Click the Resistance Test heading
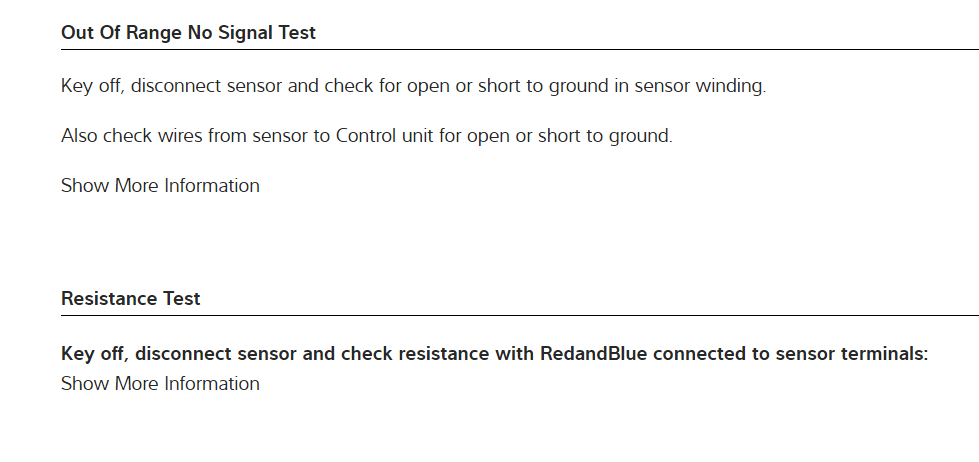The width and height of the screenshot is (979, 462). click(x=130, y=299)
